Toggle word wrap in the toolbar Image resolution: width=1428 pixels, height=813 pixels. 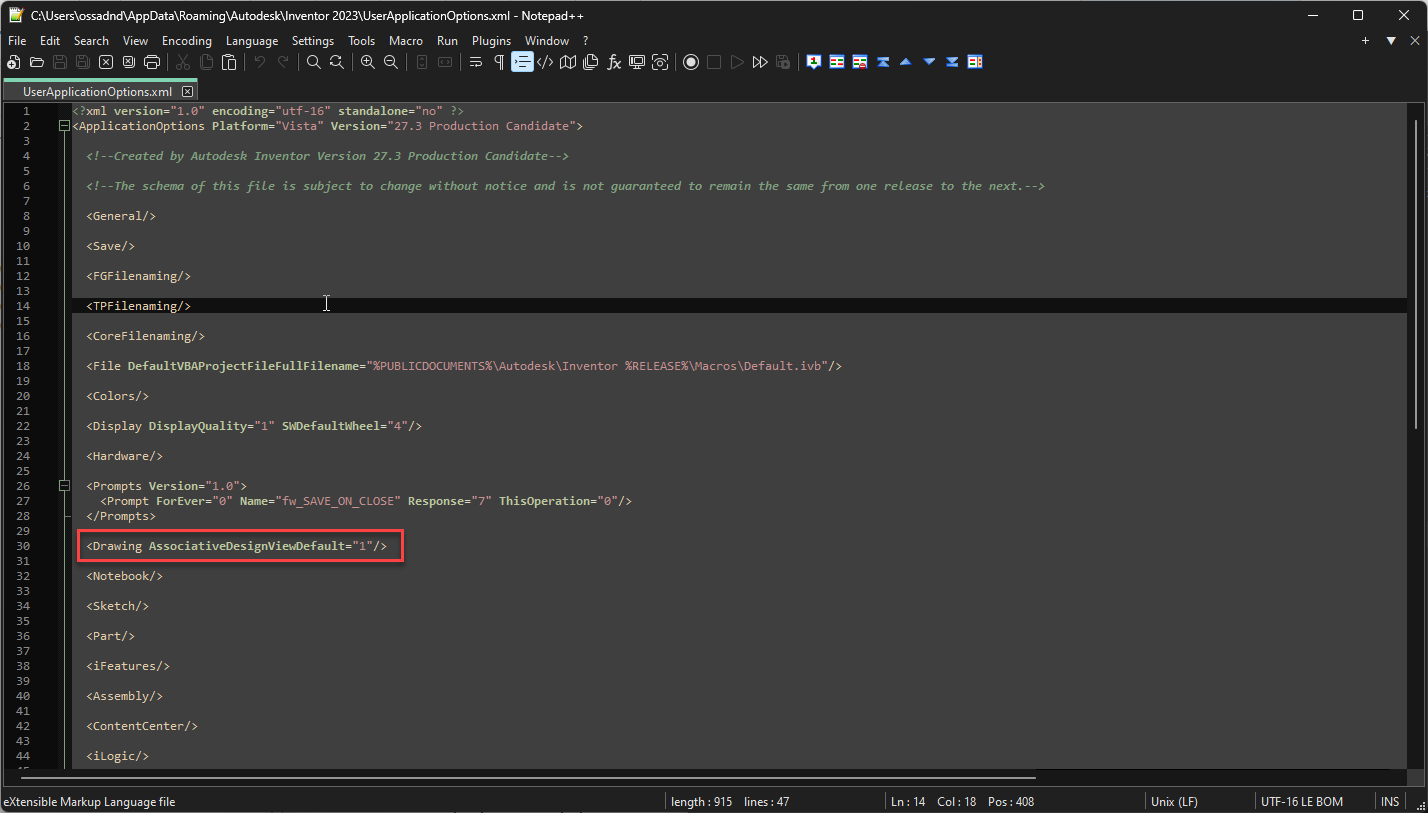pyautogui.click(x=475, y=62)
